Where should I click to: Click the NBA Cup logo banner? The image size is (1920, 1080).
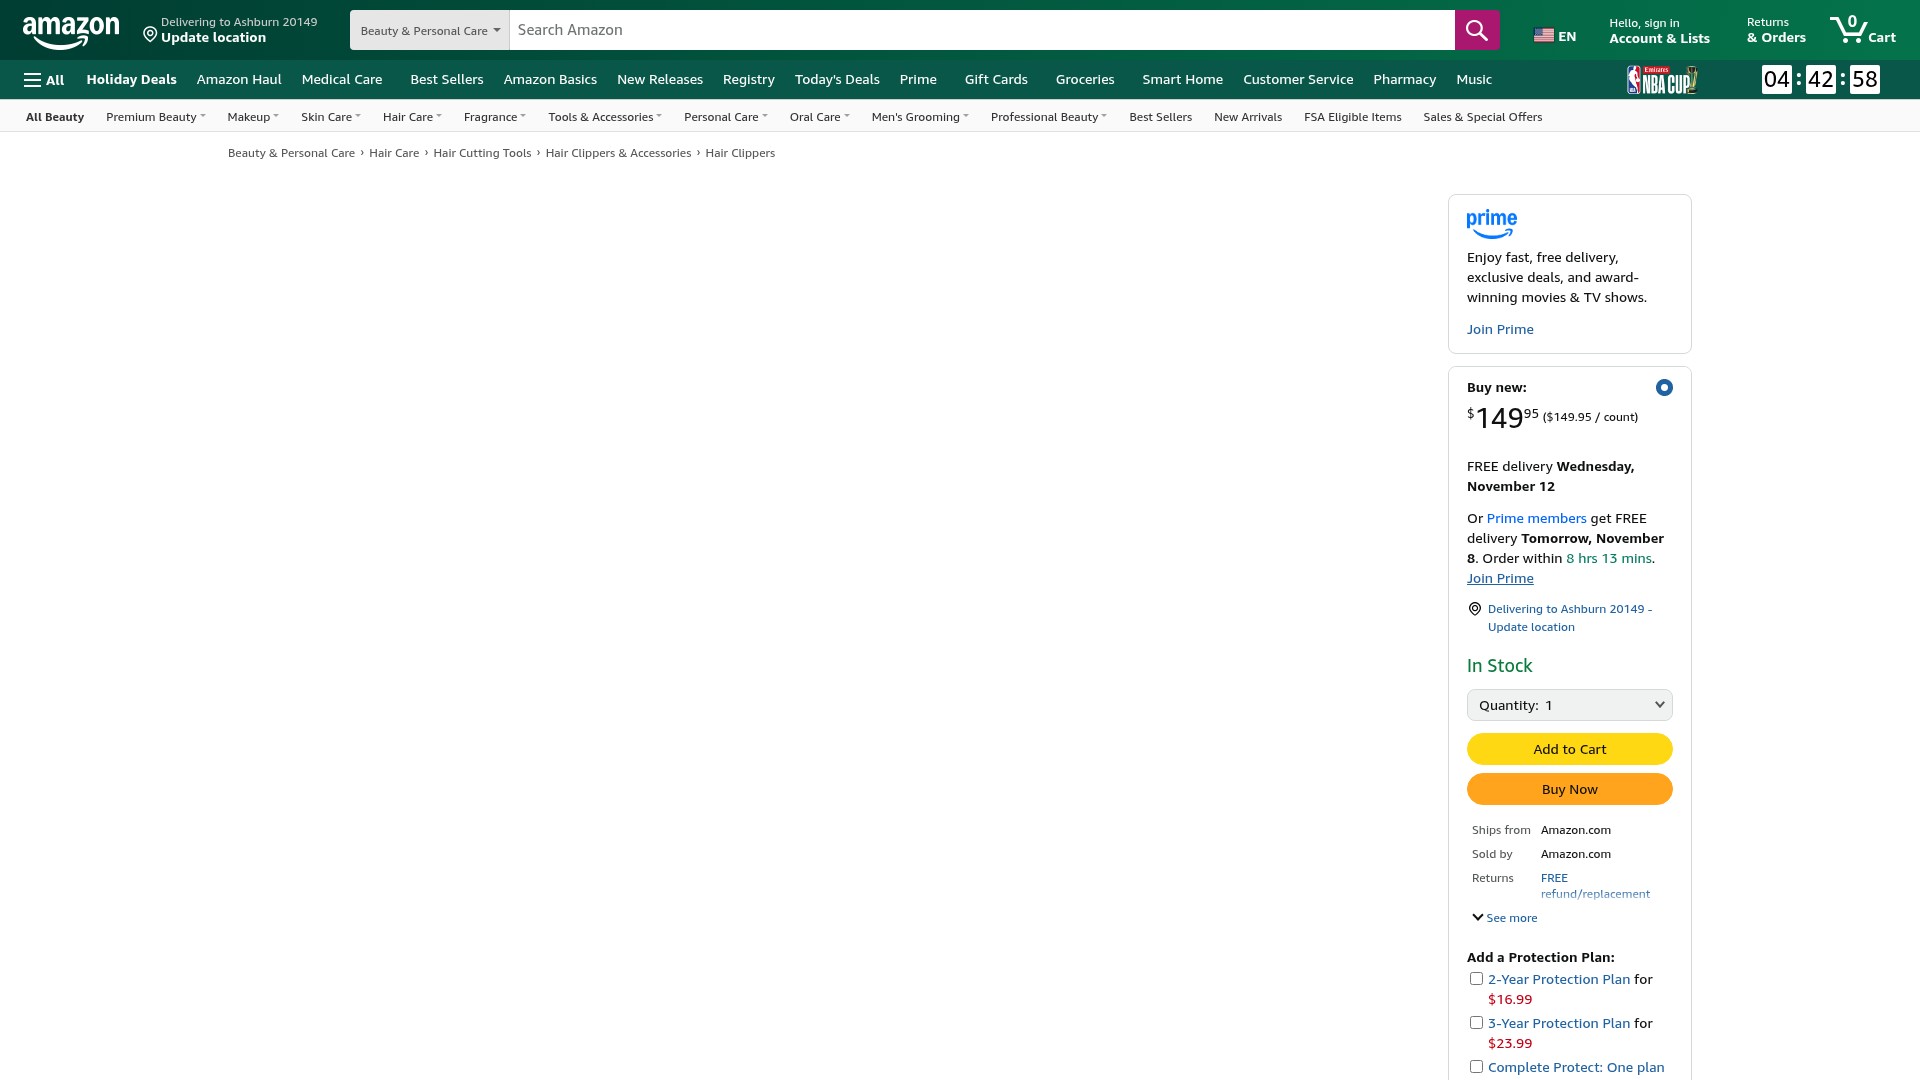click(1661, 79)
